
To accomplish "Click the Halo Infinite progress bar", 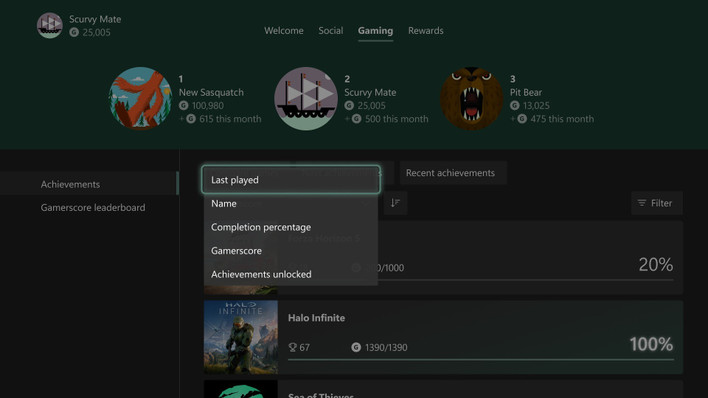I will click(x=481, y=360).
